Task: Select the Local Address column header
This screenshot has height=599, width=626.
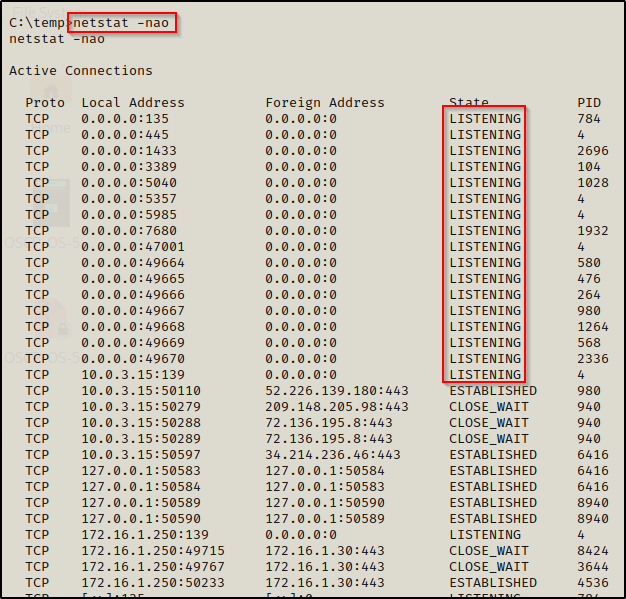Action: (x=133, y=103)
